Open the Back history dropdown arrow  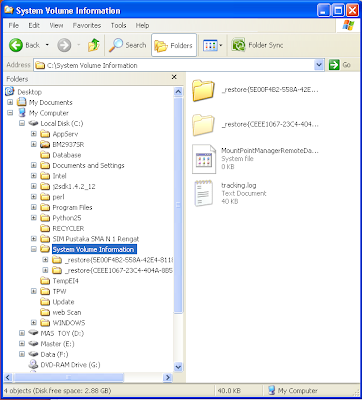coord(47,45)
